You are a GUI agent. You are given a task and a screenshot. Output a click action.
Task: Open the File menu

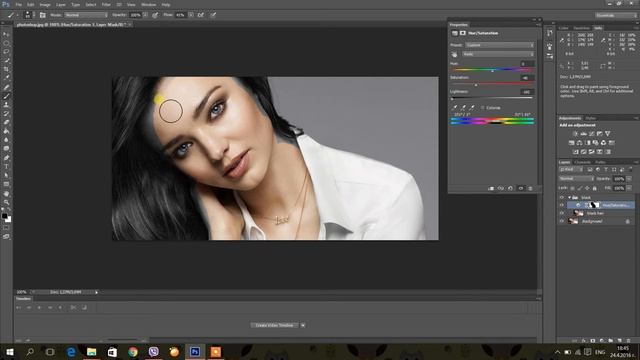point(18,4)
